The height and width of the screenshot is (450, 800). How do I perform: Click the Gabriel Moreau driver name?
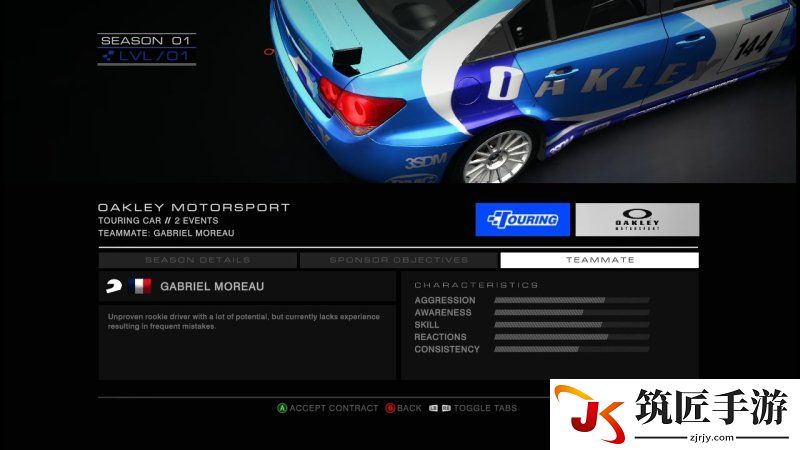(x=212, y=286)
